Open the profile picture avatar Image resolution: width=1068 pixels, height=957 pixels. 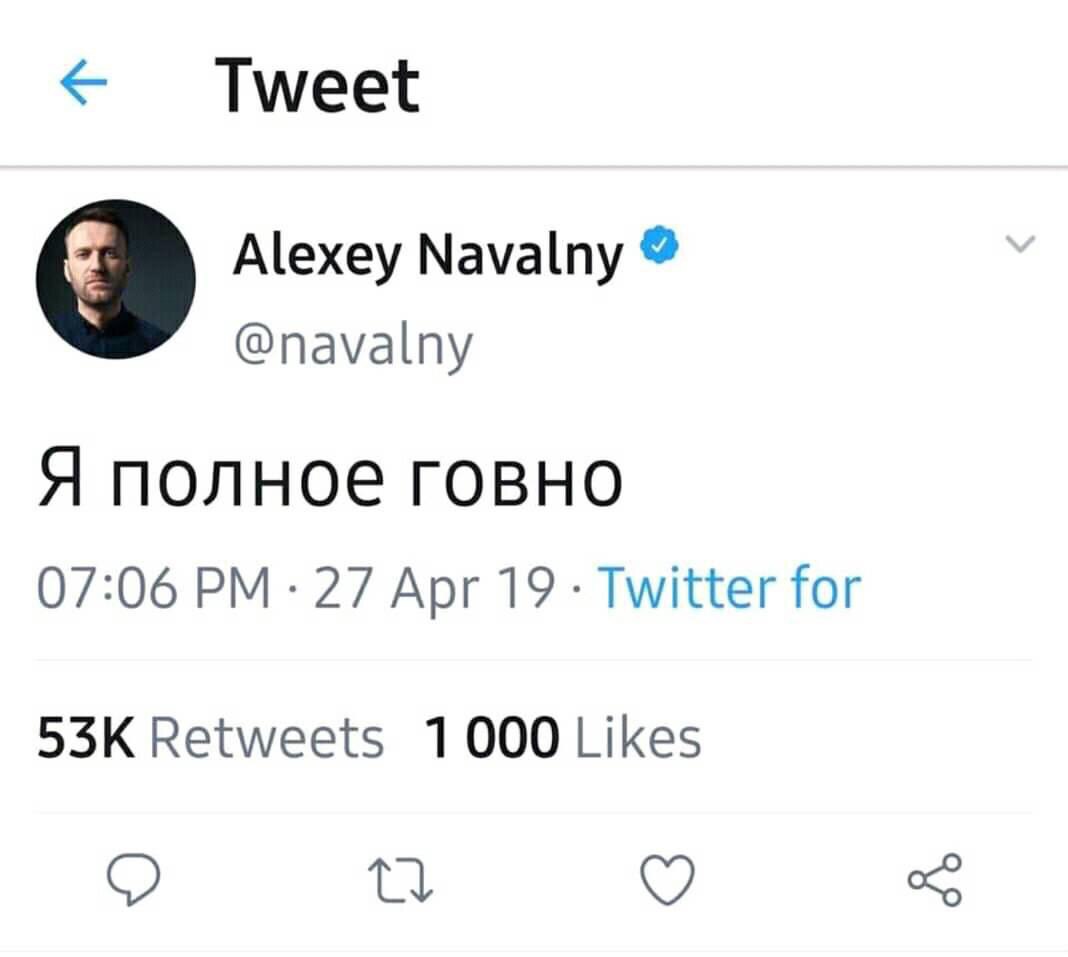(116, 280)
